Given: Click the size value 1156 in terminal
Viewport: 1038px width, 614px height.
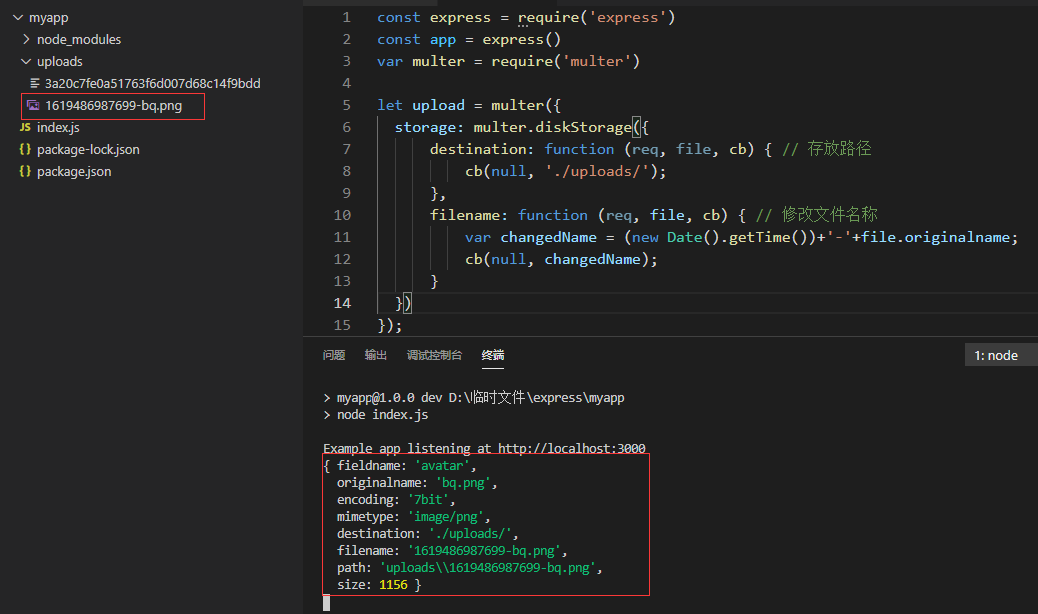Looking at the screenshot, I should point(393,585).
